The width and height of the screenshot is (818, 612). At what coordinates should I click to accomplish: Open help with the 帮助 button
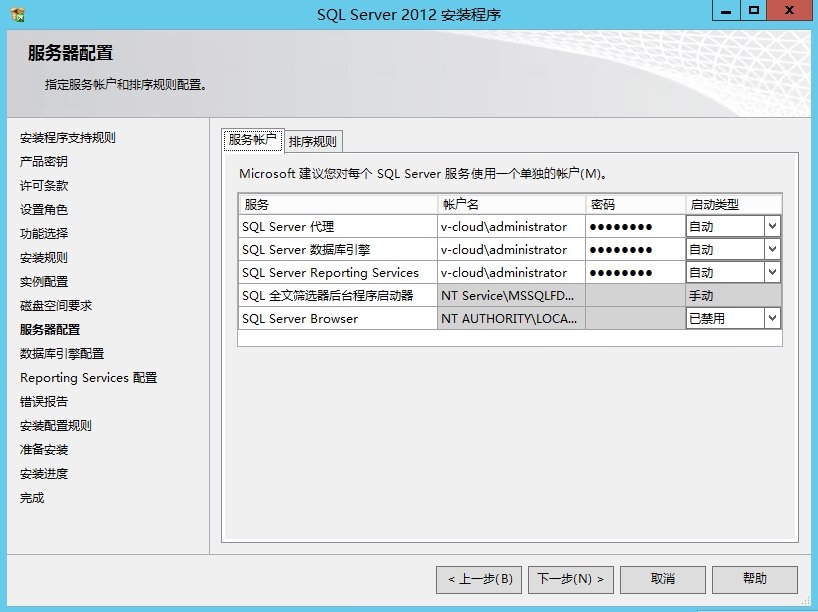coord(755,580)
